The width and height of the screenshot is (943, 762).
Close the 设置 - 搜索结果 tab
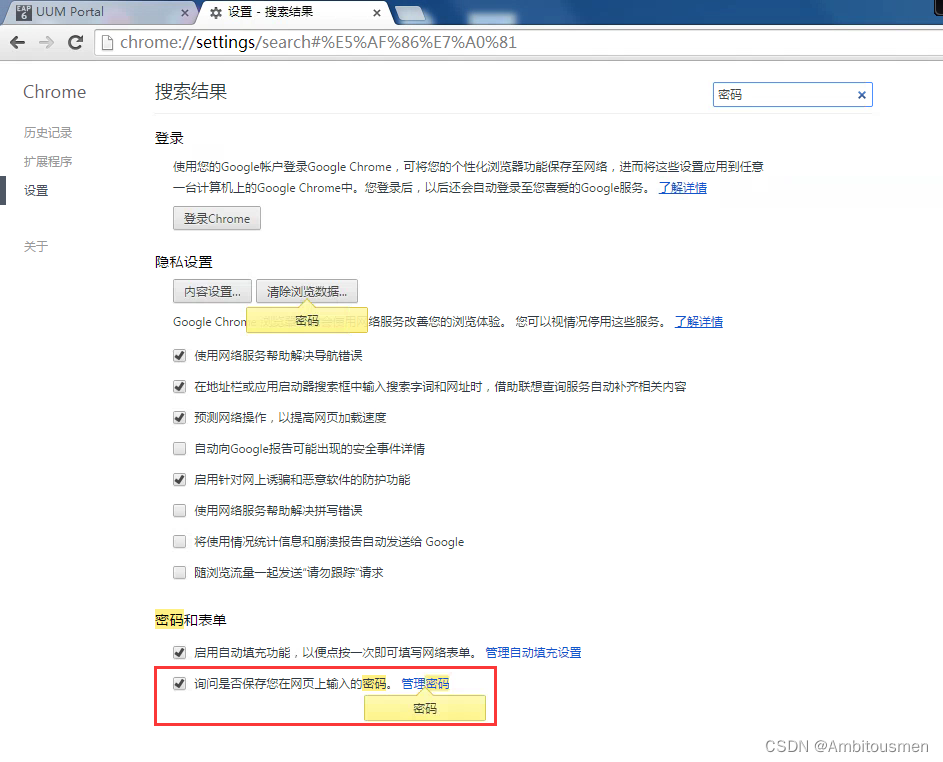(x=377, y=13)
